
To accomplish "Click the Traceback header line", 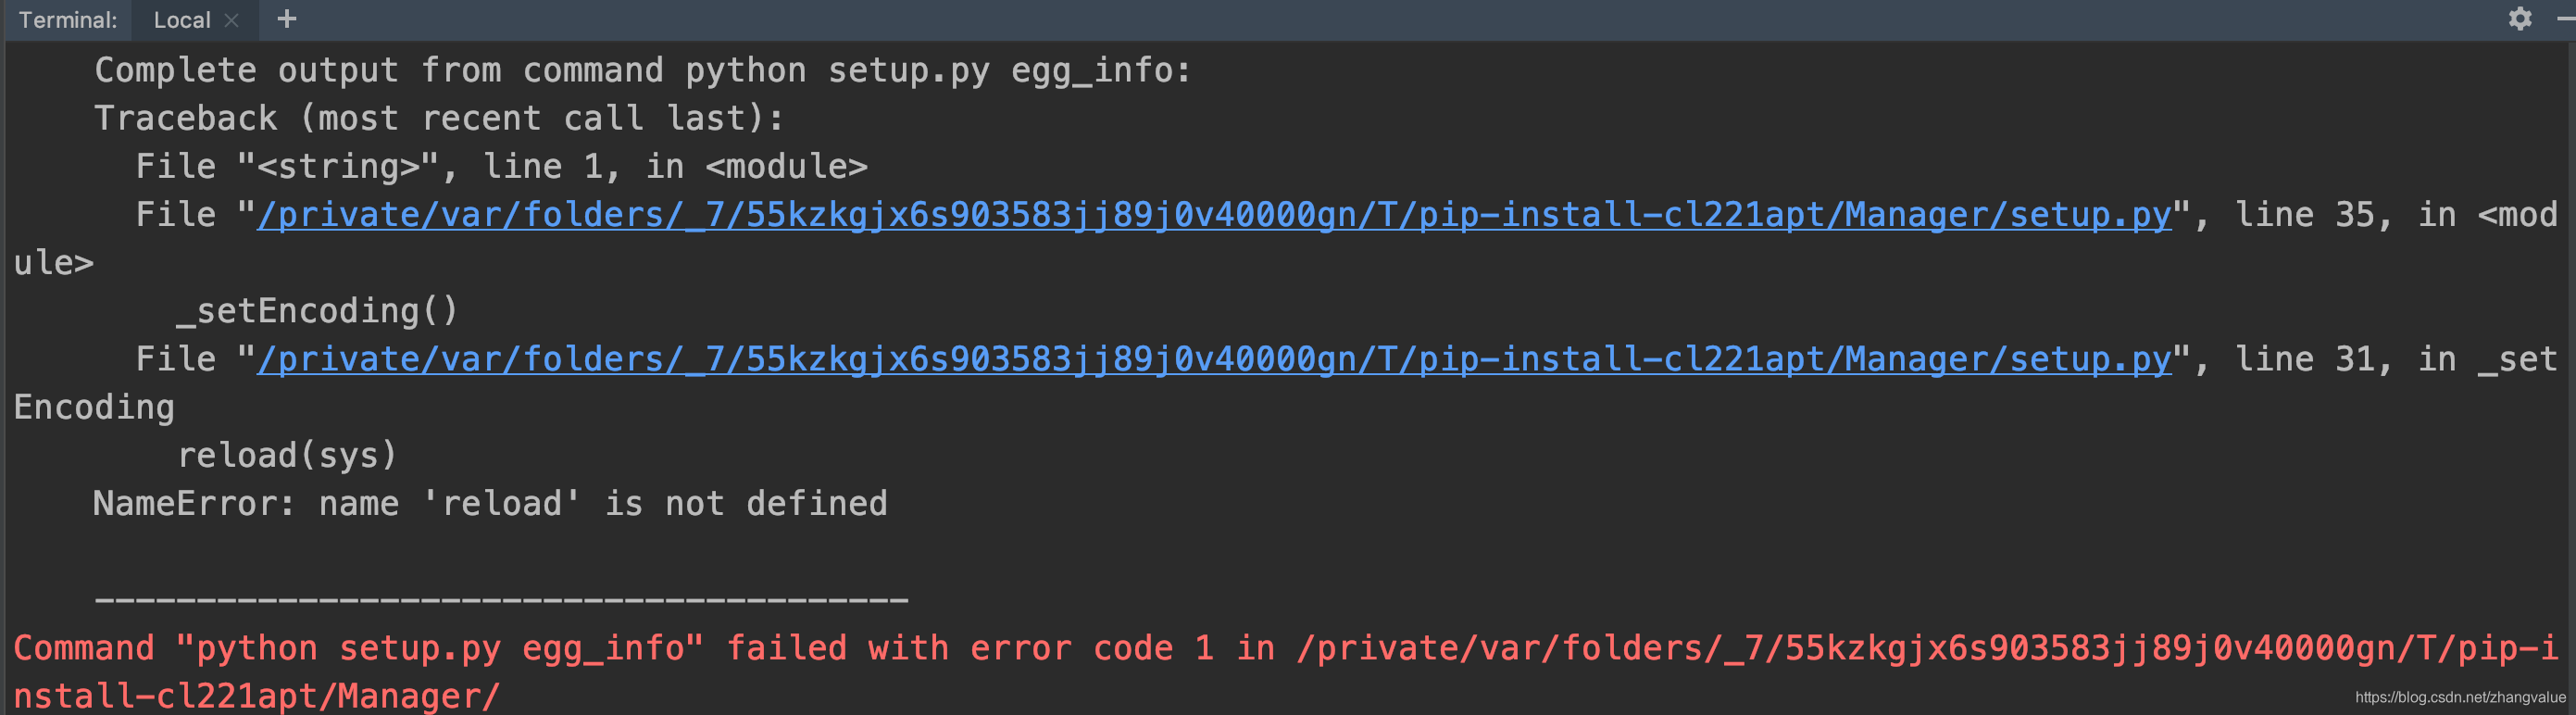I will (440, 117).
